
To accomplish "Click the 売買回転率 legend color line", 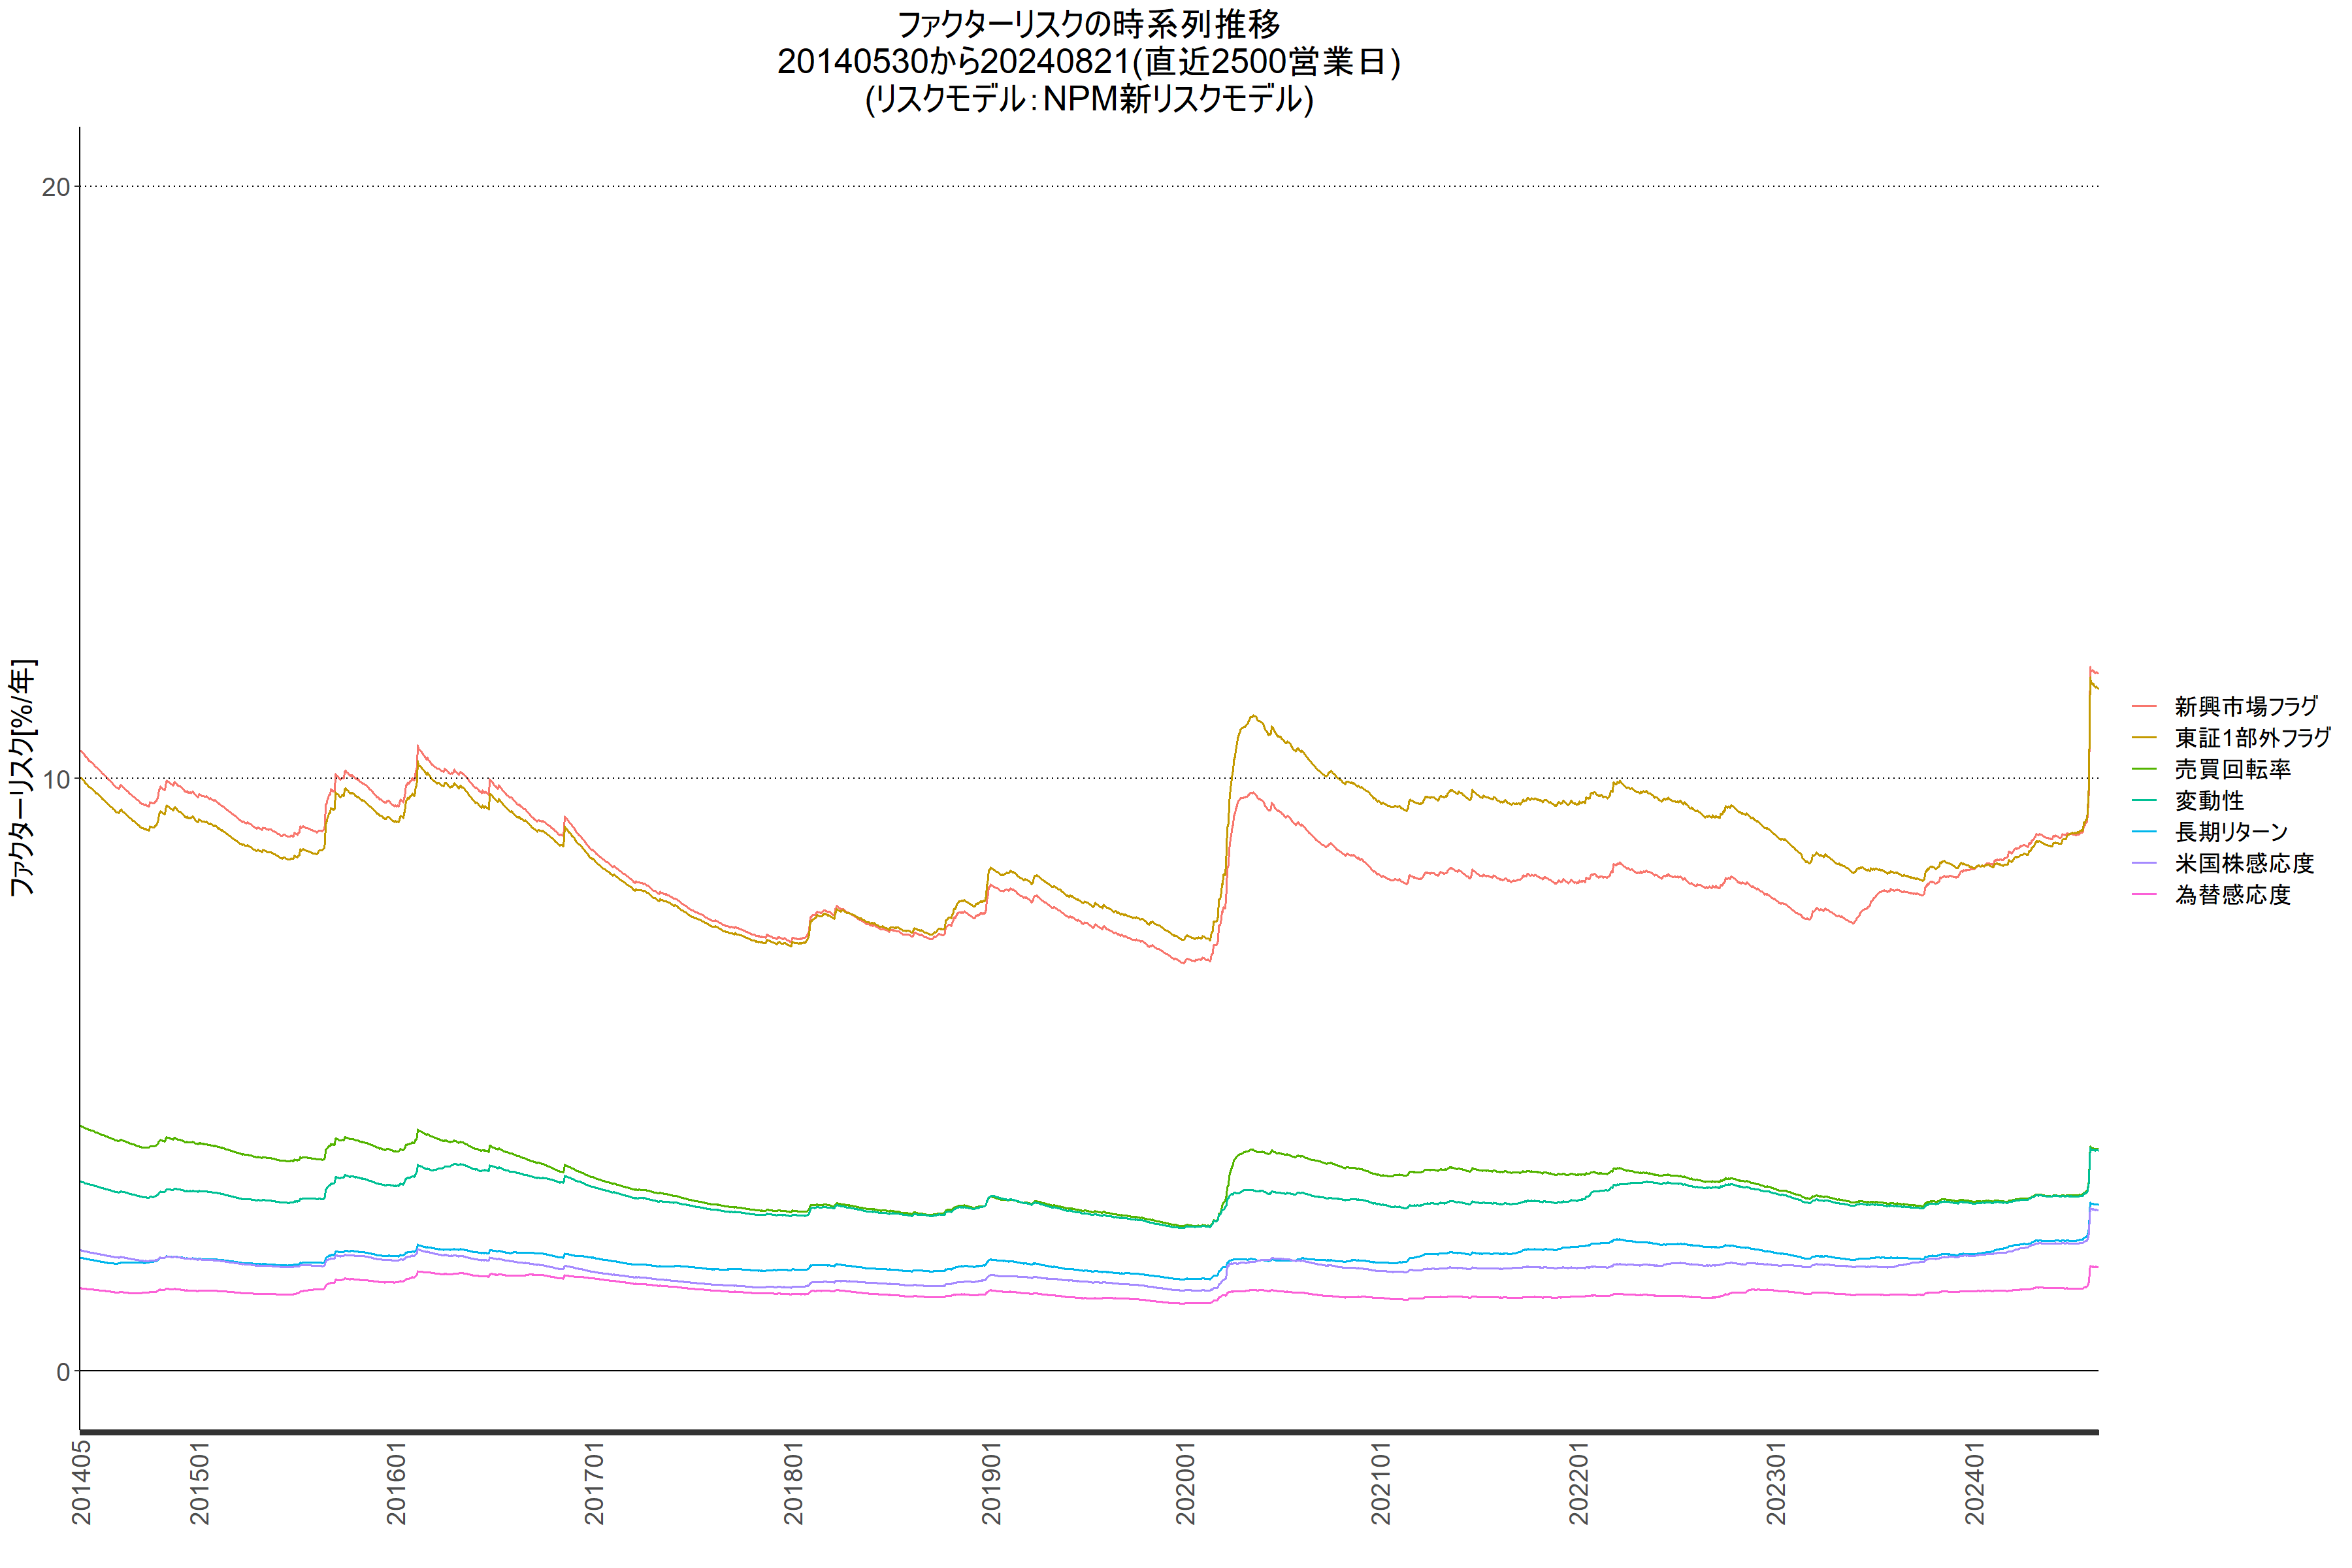I will click(x=2144, y=769).
